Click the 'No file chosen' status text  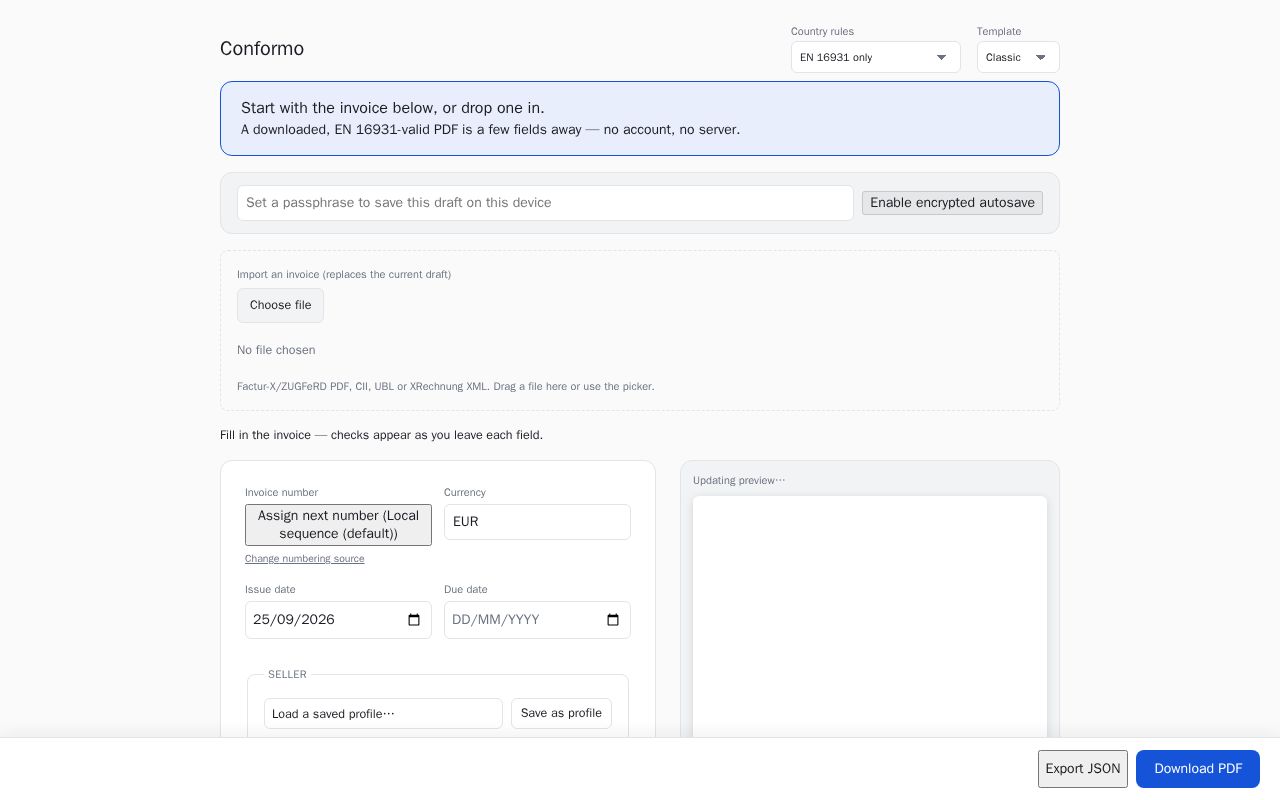click(x=276, y=350)
